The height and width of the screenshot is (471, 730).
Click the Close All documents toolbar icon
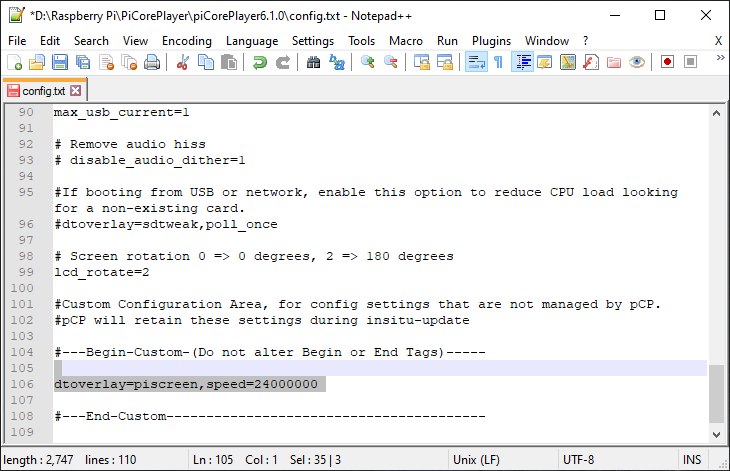coord(129,62)
